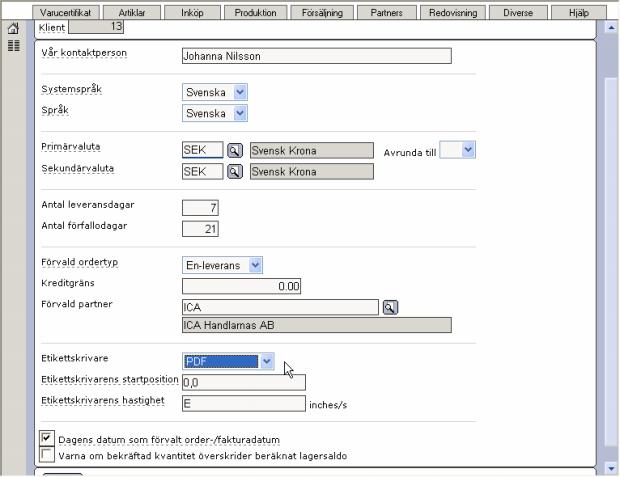Click the Vår kontaktperson label
This screenshot has width=620, height=477.
84,53
